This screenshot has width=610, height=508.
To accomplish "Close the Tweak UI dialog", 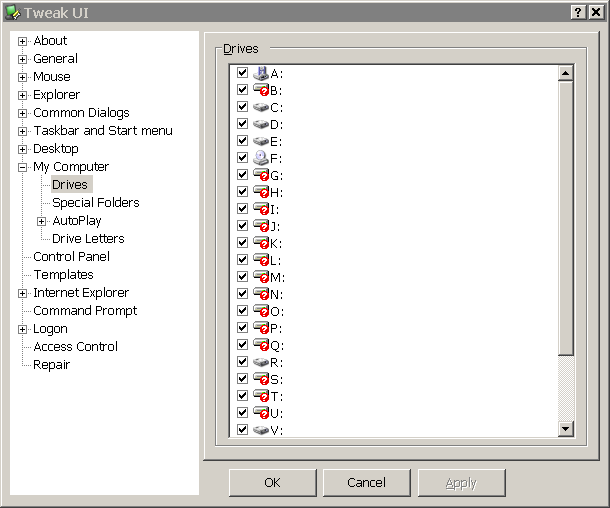I will click(x=596, y=12).
